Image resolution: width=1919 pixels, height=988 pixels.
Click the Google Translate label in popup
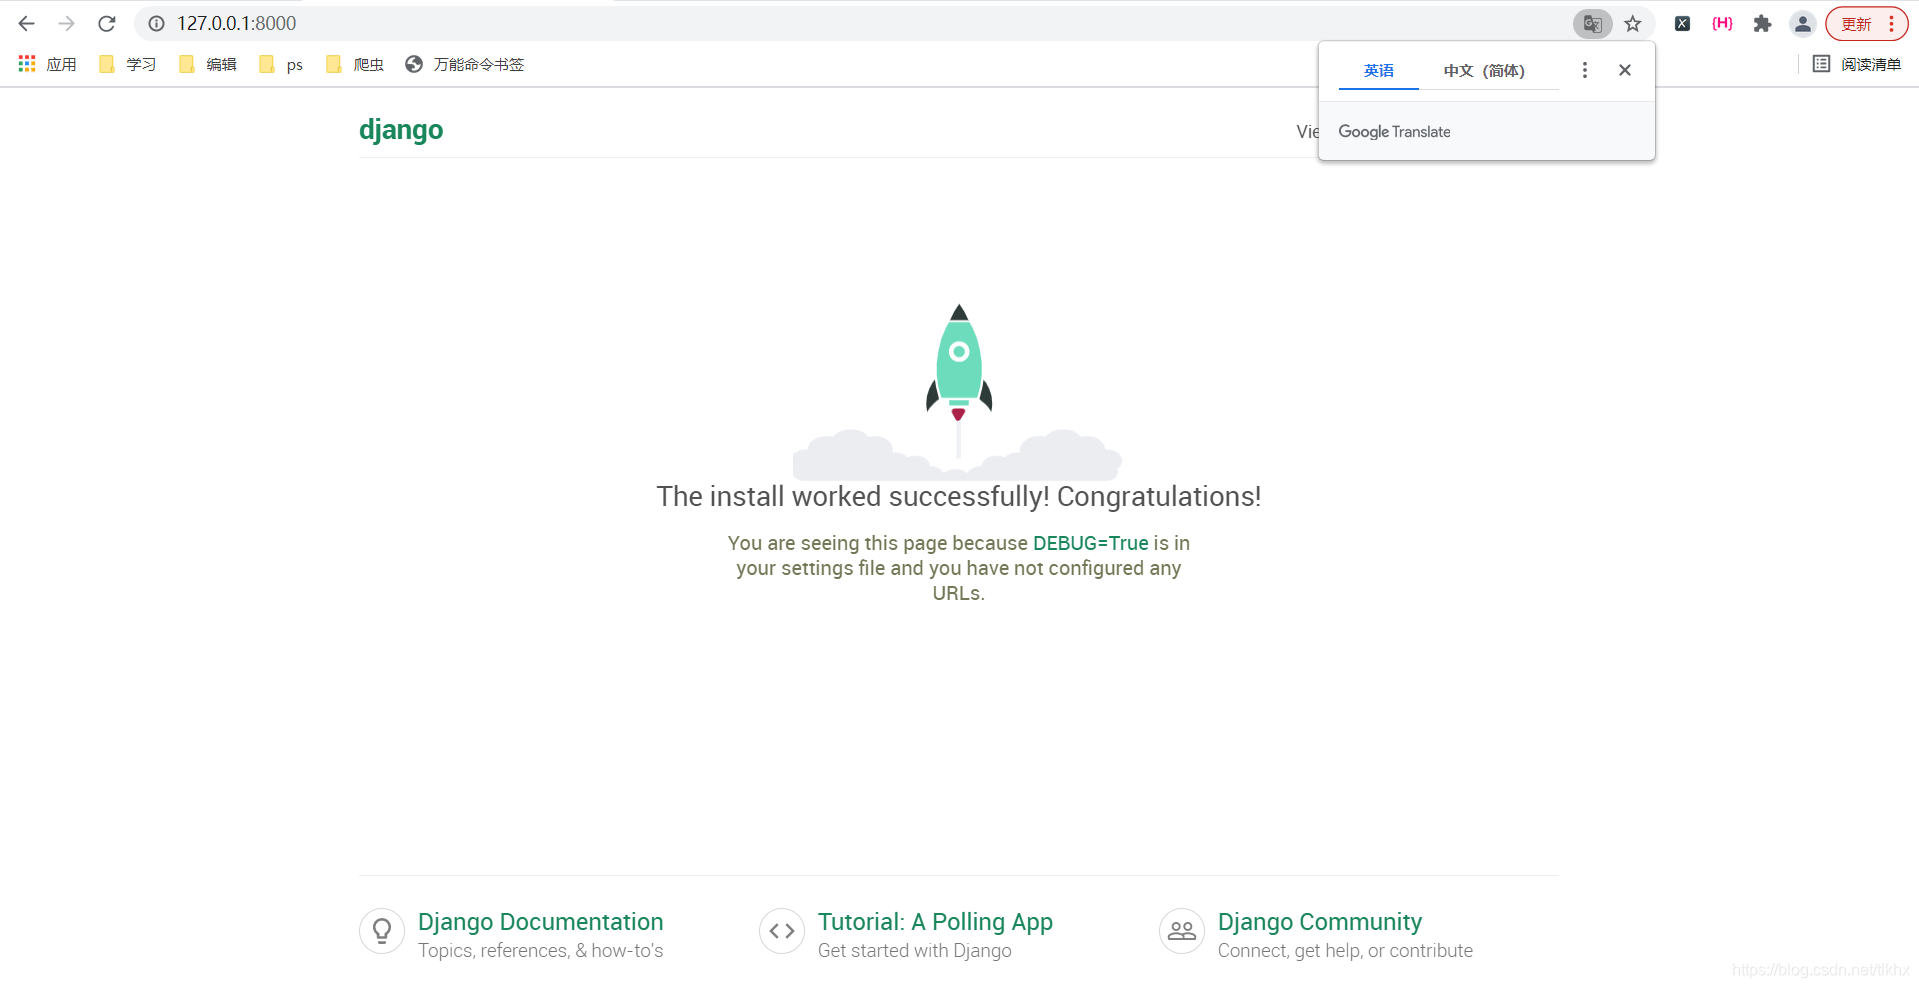pyautogui.click(x=1394, y=132)
